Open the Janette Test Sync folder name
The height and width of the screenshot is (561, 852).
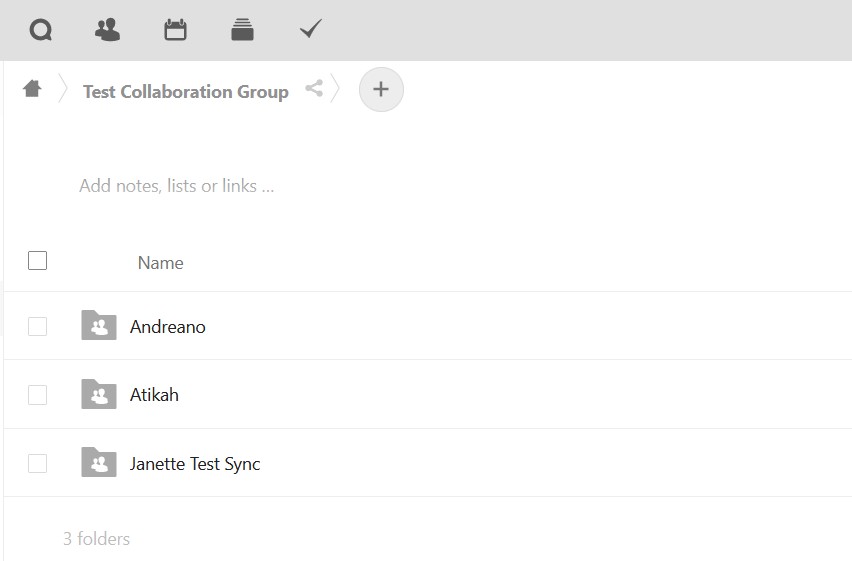pos(195,464)
